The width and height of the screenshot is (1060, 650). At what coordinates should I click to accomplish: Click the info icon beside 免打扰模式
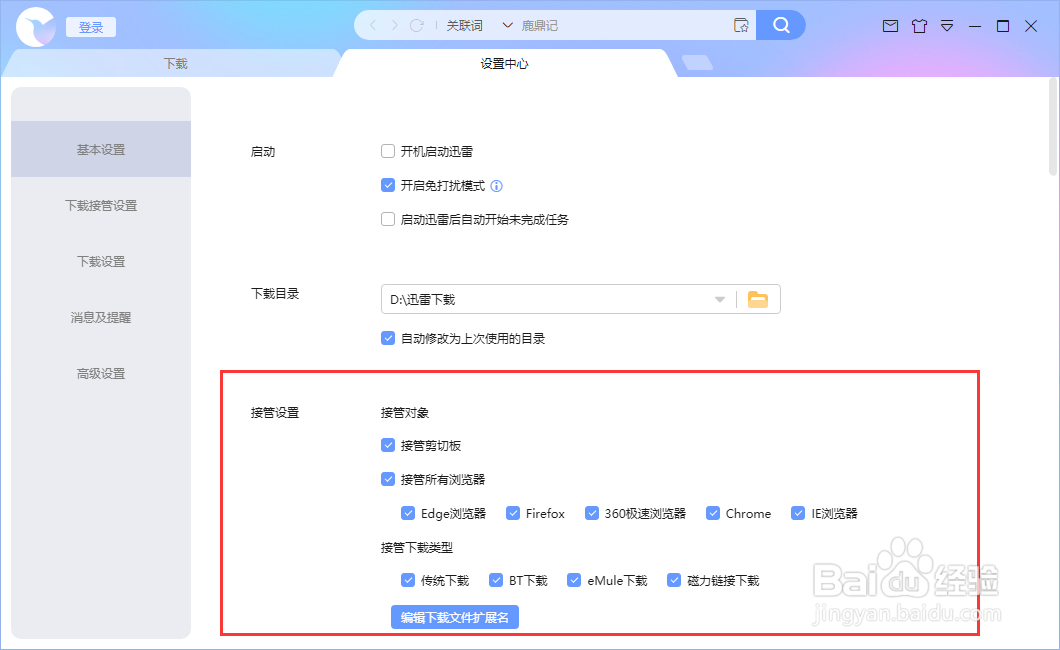pyautogui.click(x=496, y=186)
